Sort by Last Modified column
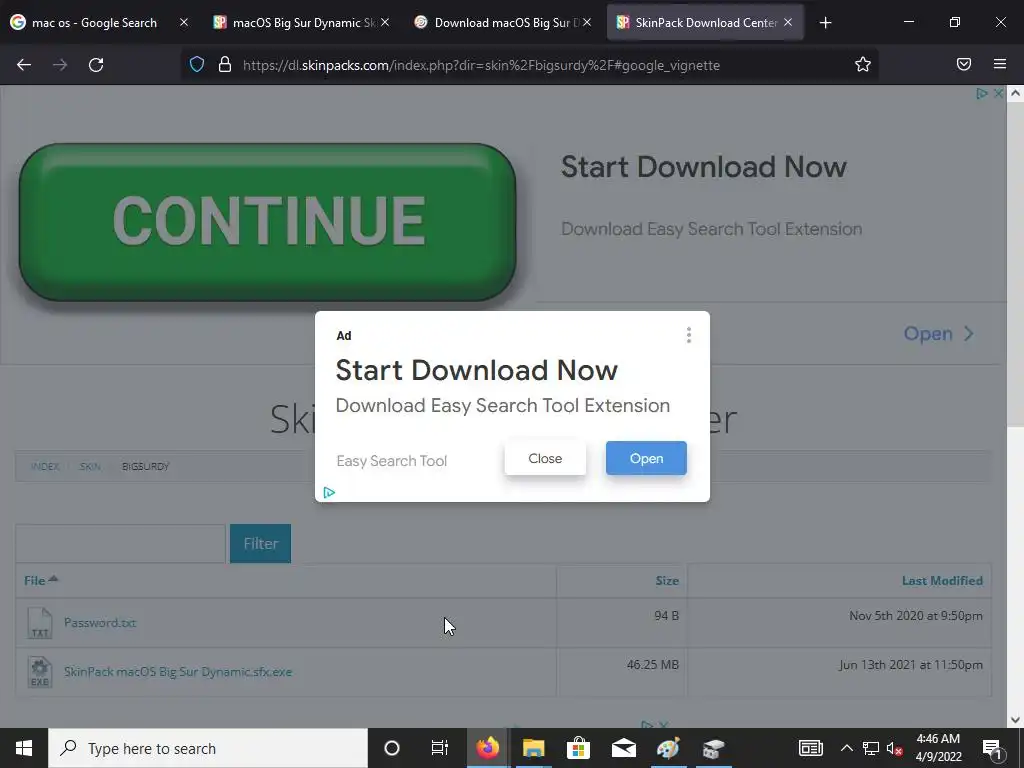This screenshot has height=768, width=1024. pyautogui.click(x=942, y=581)
